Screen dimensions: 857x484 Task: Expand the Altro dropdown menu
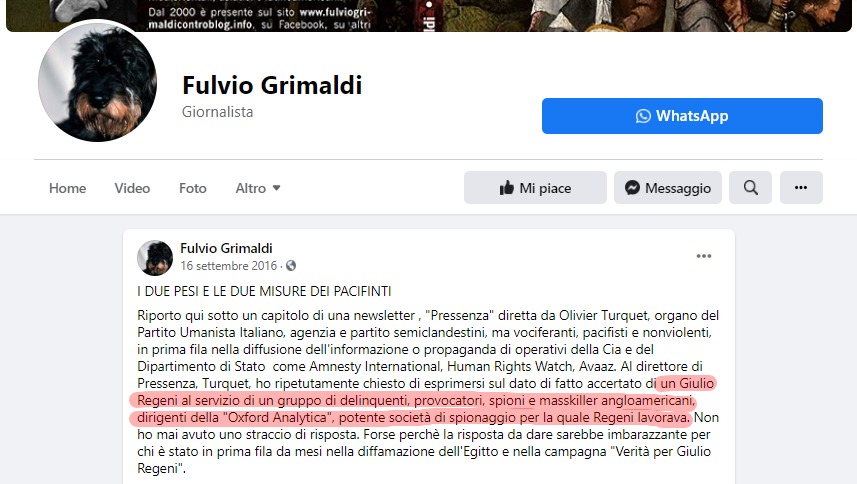[x=257, y=188]
